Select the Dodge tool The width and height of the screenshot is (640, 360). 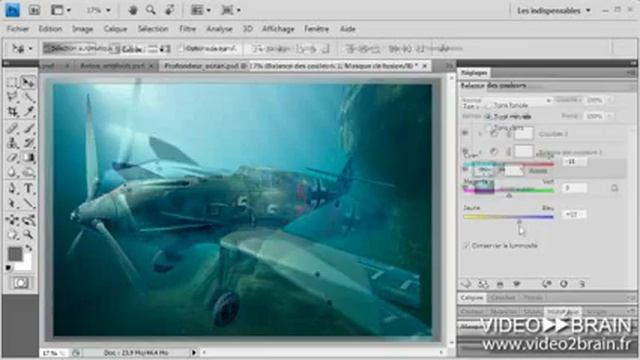tap(28, 173)
